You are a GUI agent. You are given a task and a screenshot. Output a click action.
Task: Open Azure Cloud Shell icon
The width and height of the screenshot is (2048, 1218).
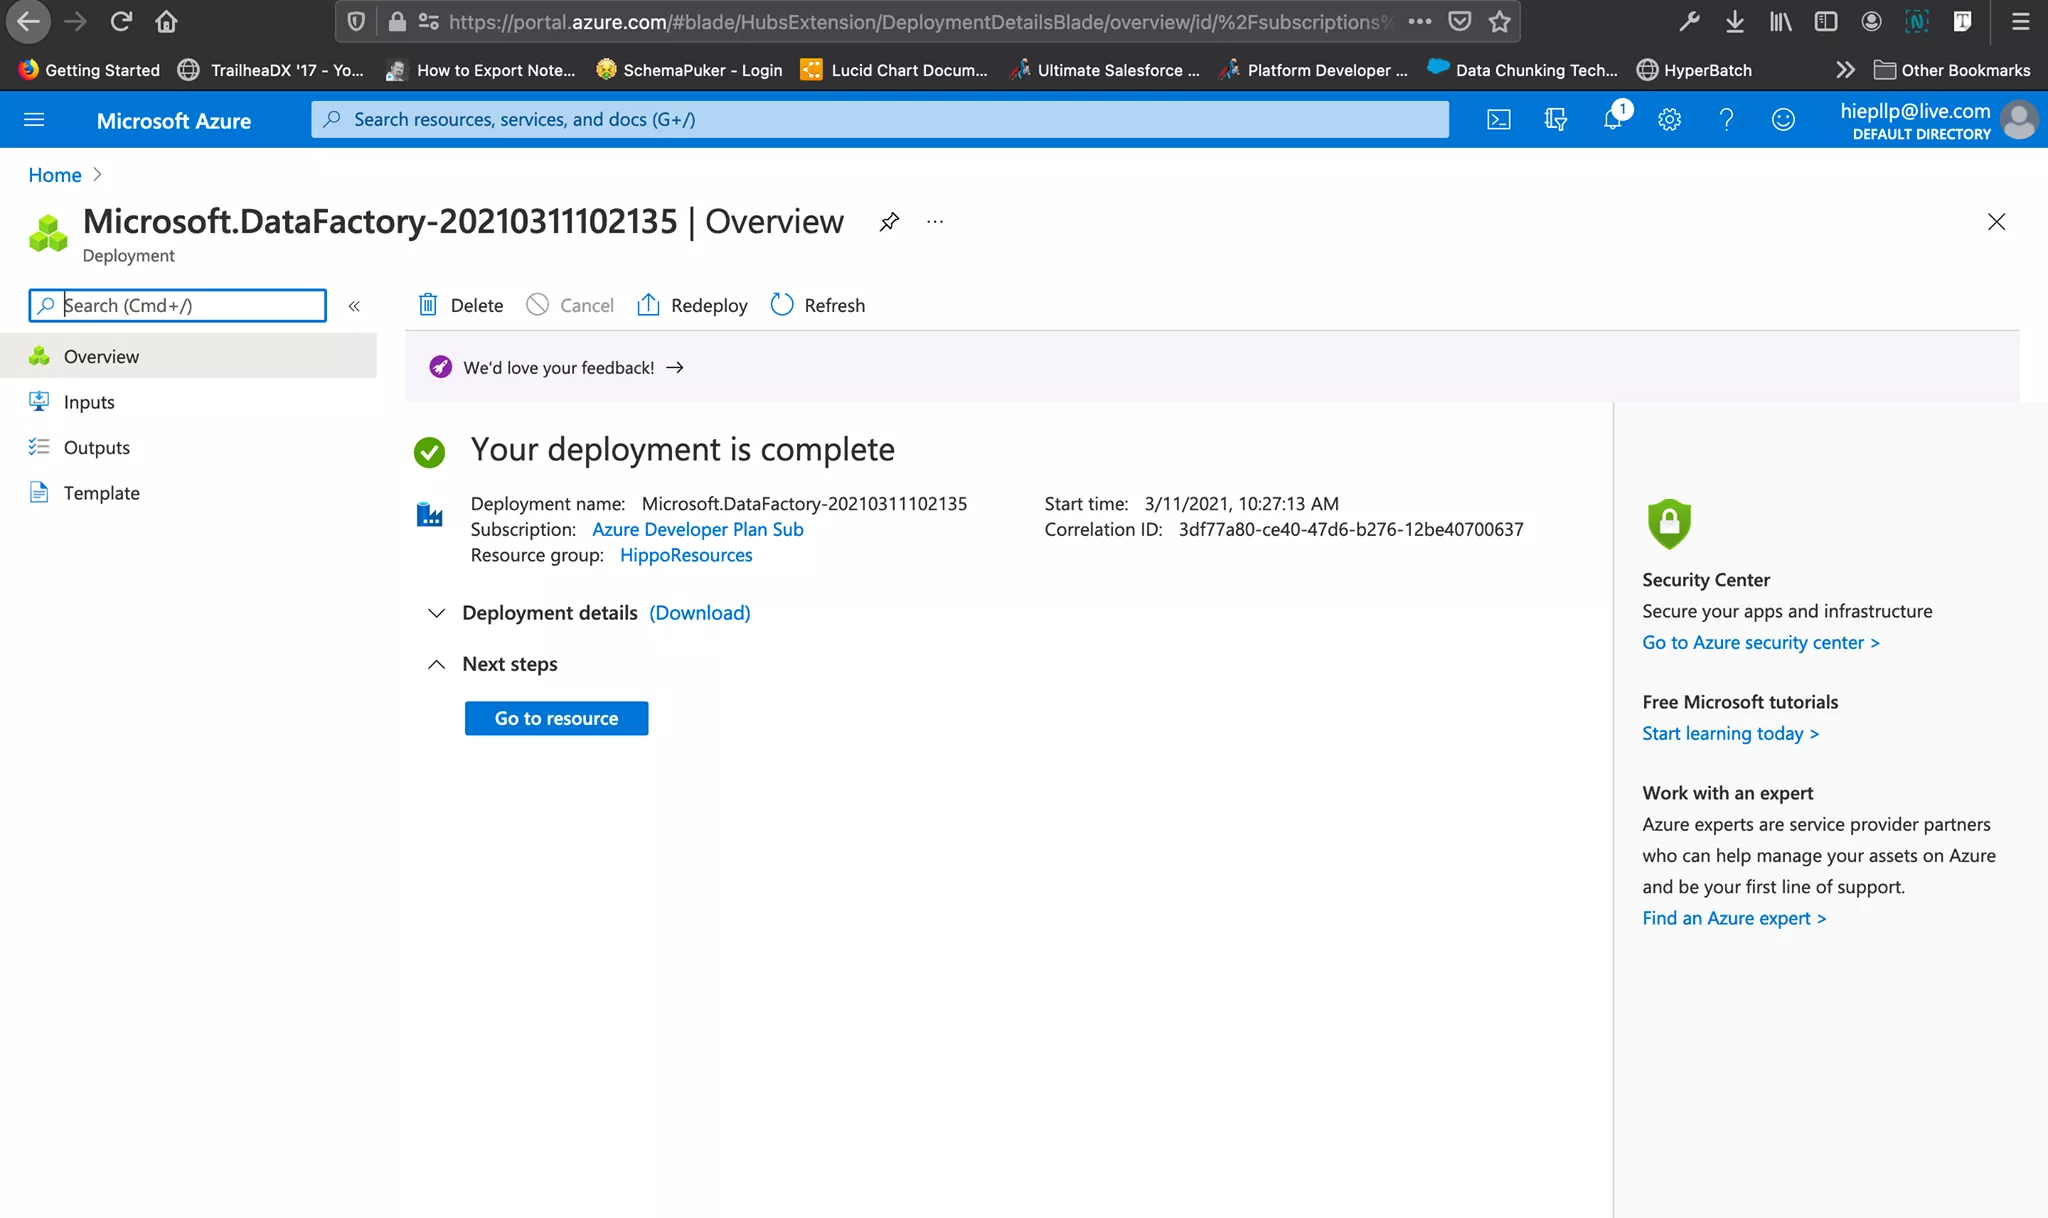[x=1498, y=120]
